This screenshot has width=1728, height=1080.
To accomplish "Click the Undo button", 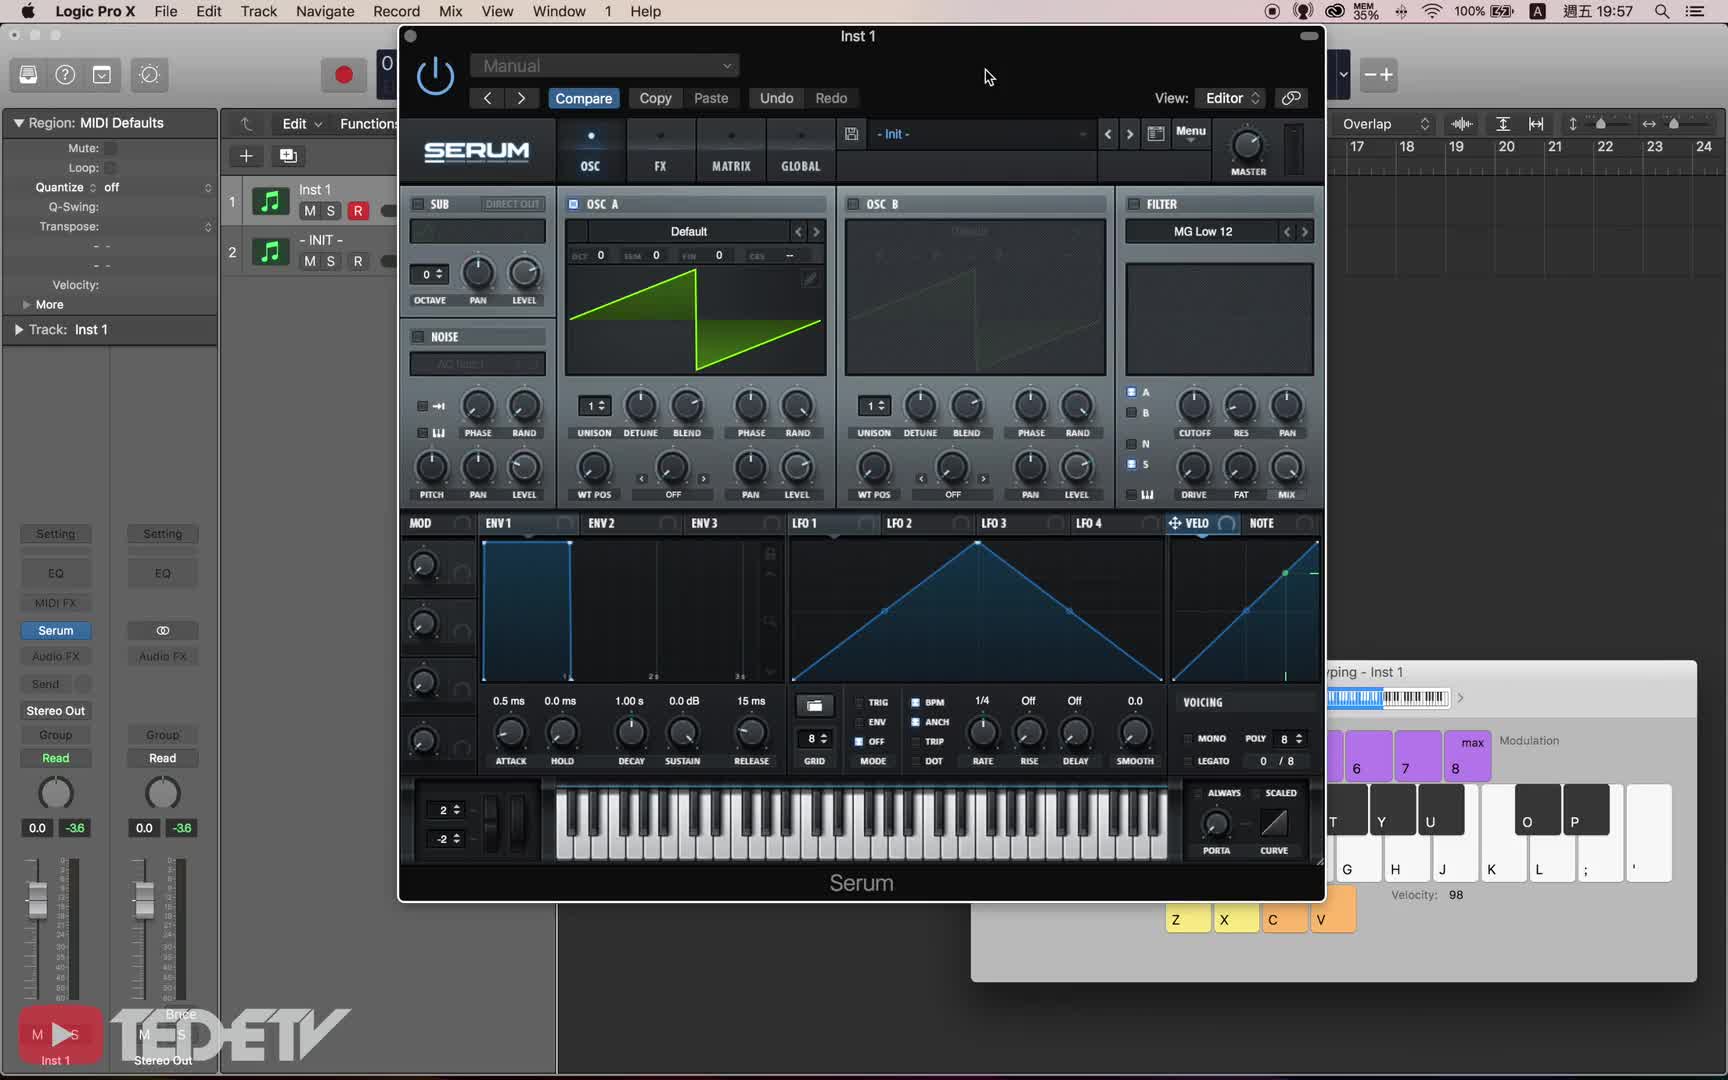I will (x=776, y=98).
